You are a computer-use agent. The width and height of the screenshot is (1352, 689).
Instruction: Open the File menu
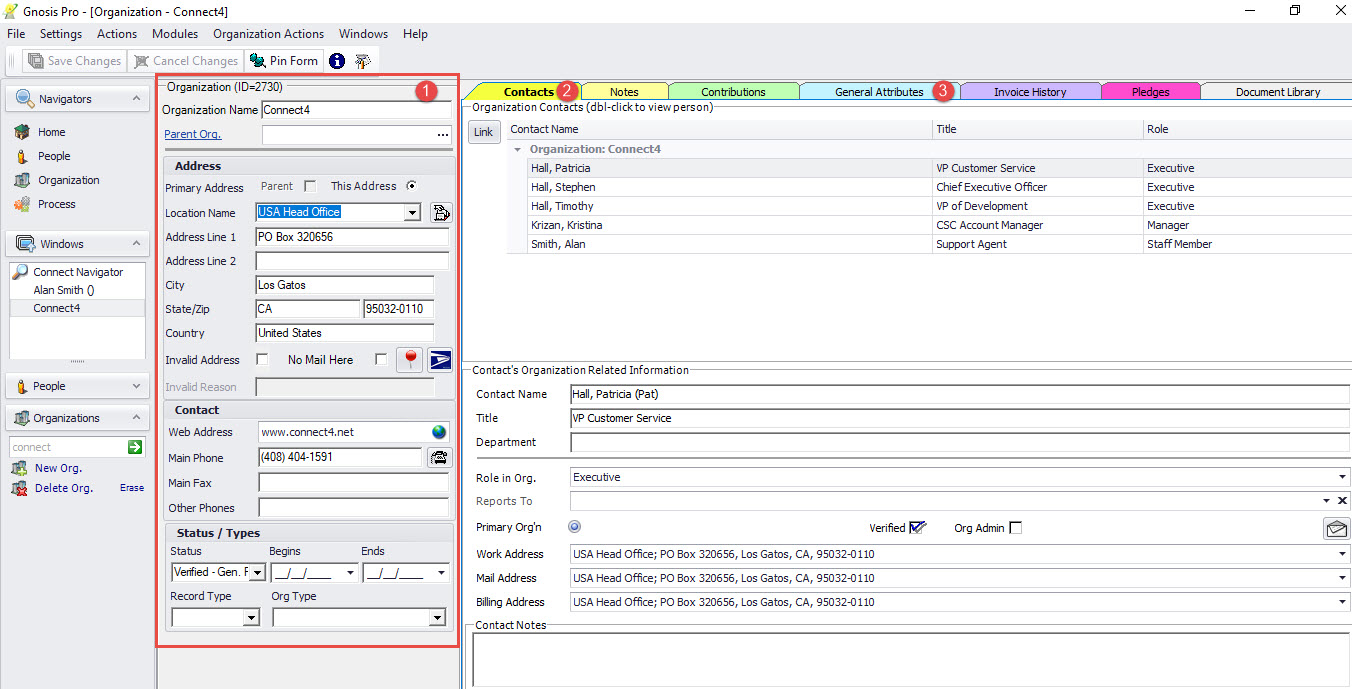(16, 34)
